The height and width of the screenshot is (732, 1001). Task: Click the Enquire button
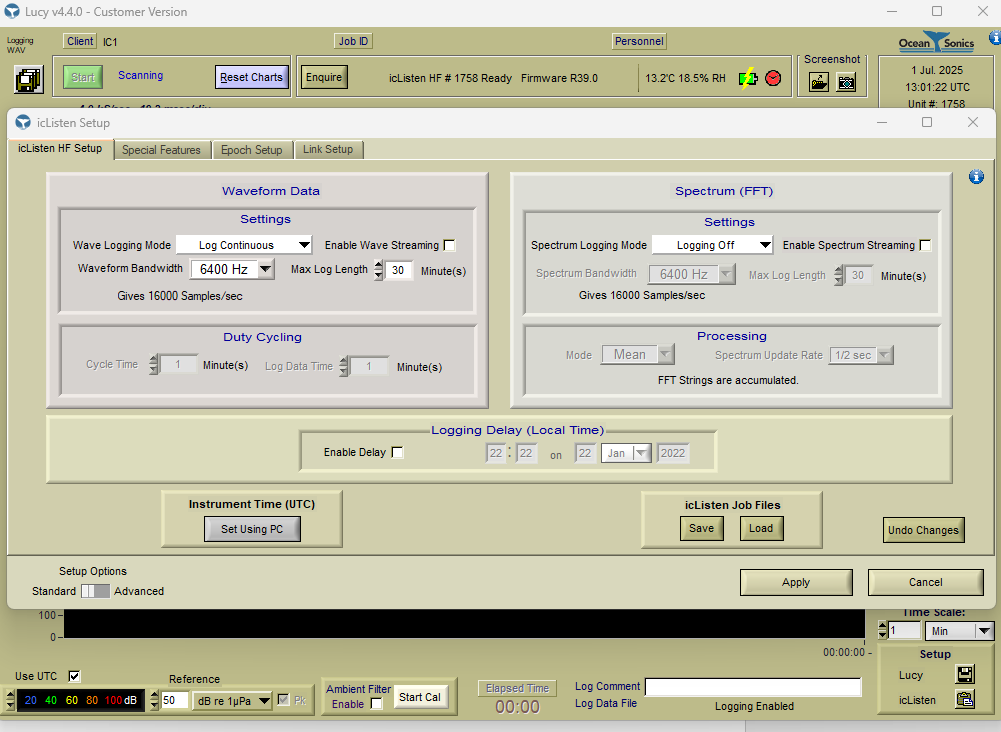324,77
